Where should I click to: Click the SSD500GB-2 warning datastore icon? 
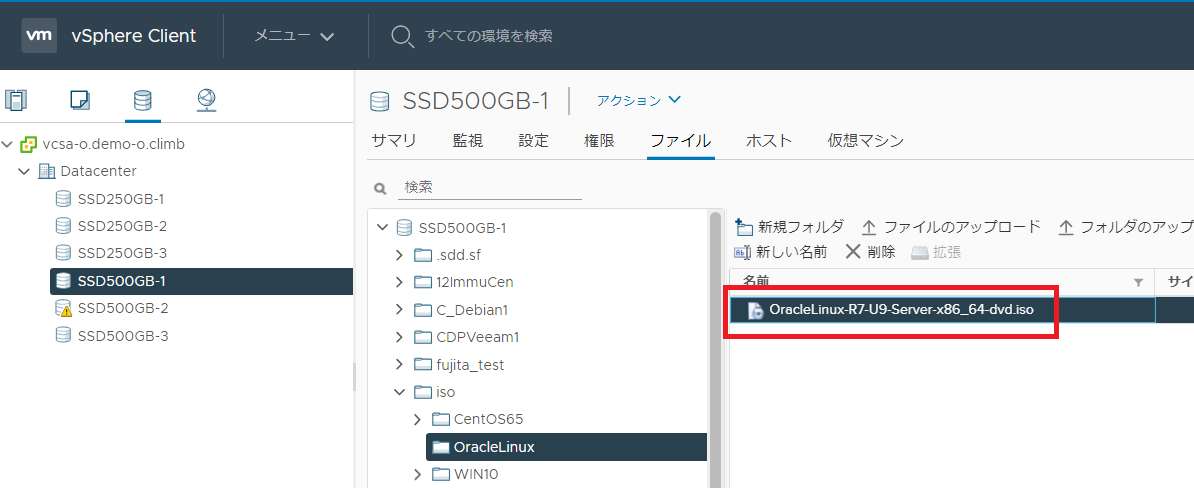coord(63,308)
